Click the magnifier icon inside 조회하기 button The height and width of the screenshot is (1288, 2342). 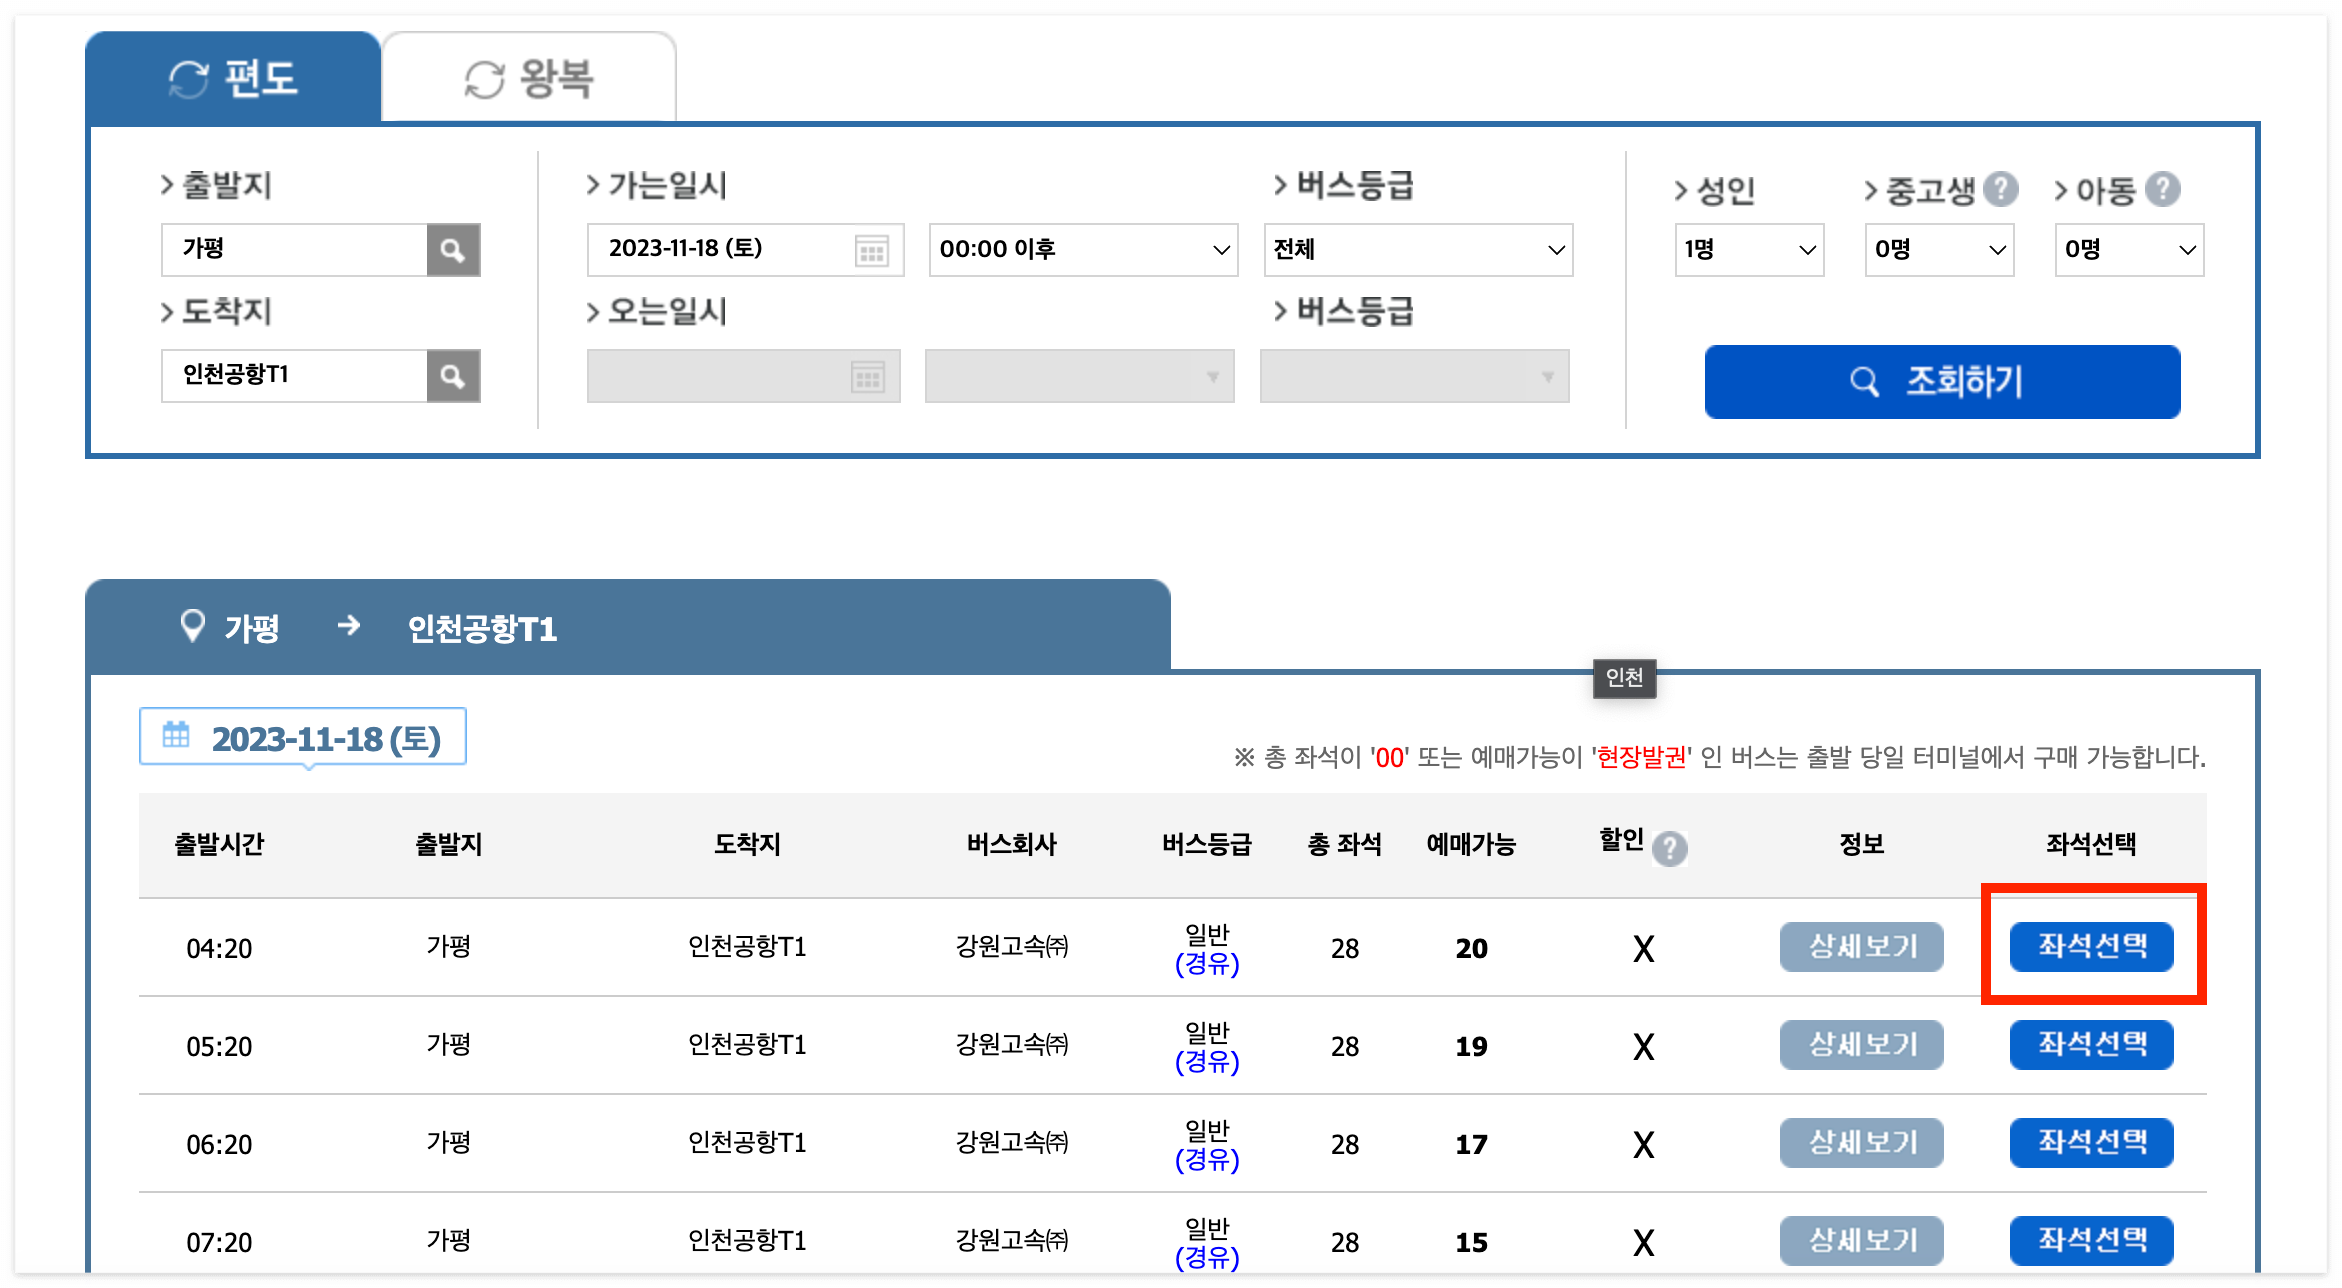click(1866, 382)
